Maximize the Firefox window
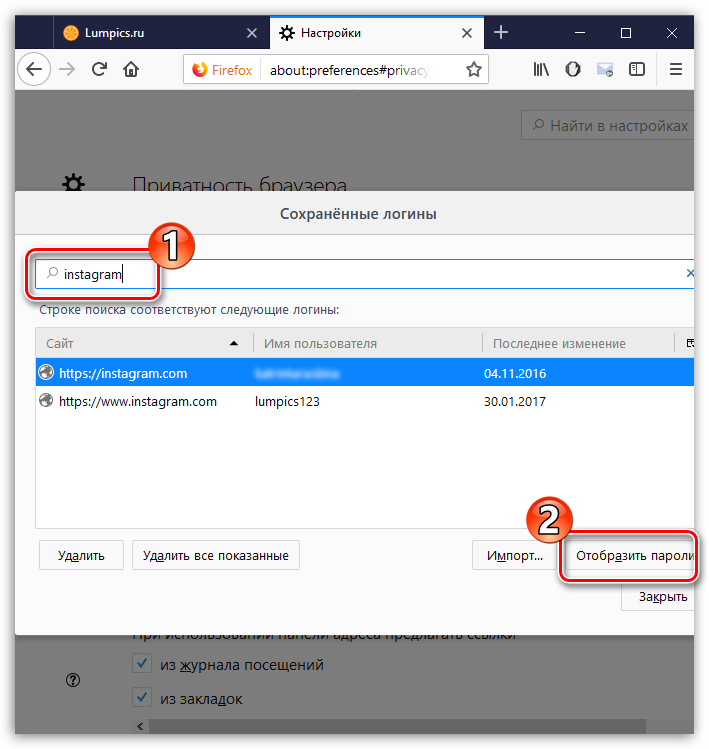The image size is (709, 749). (x=625, y=32)
